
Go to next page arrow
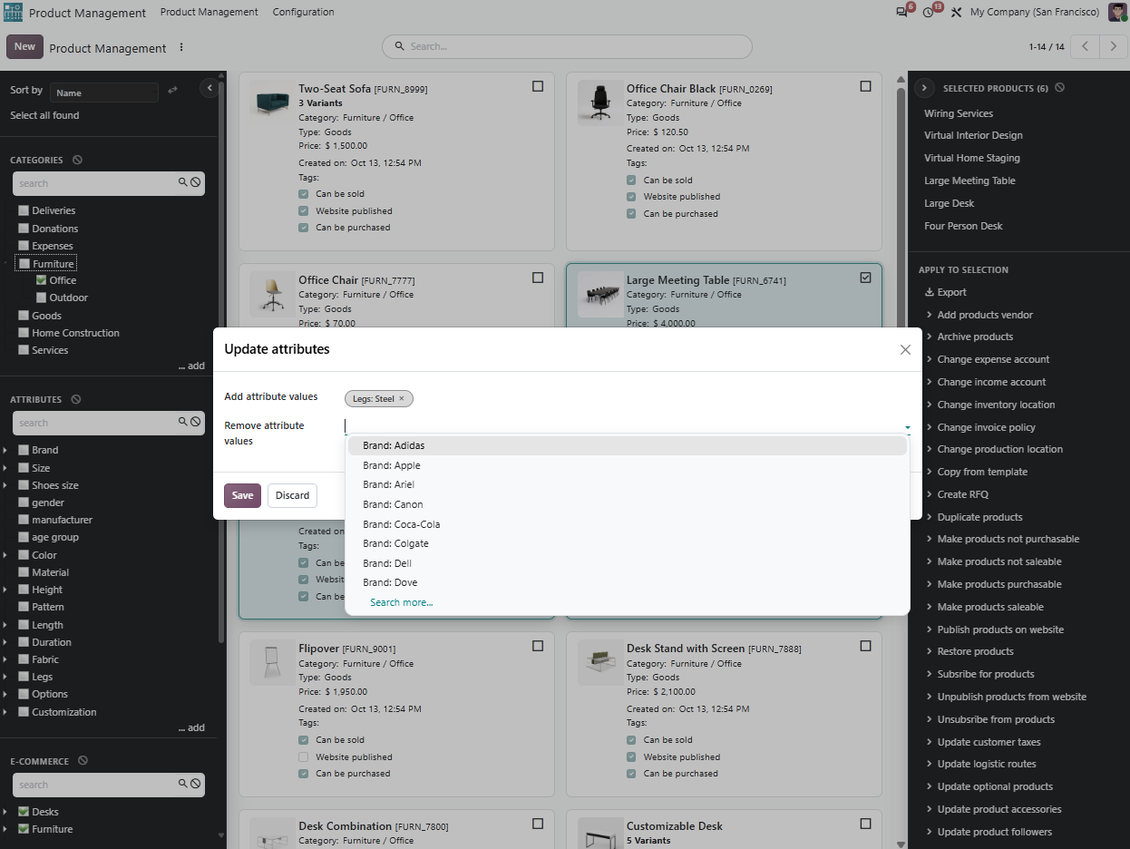[1113, 46]
